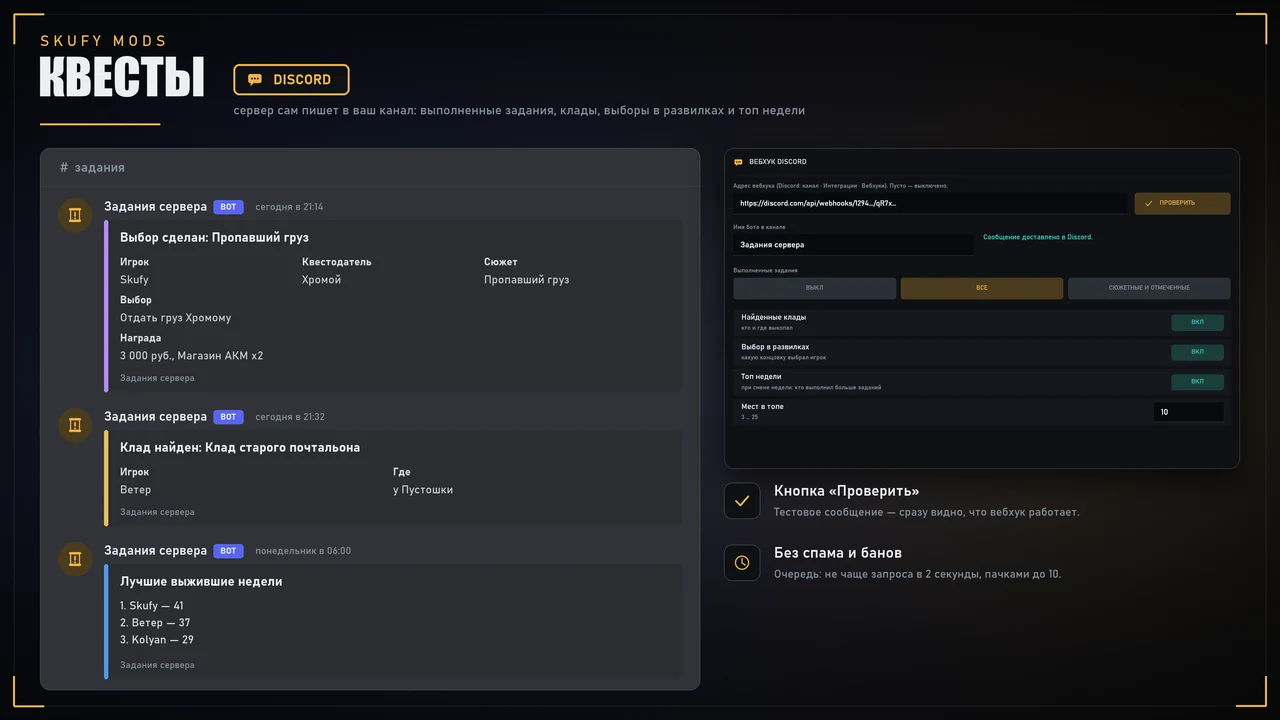The height and width of the screenshot is (720, 1280).
Task: Click the webhook URL address field
Action: click(931, 203)
